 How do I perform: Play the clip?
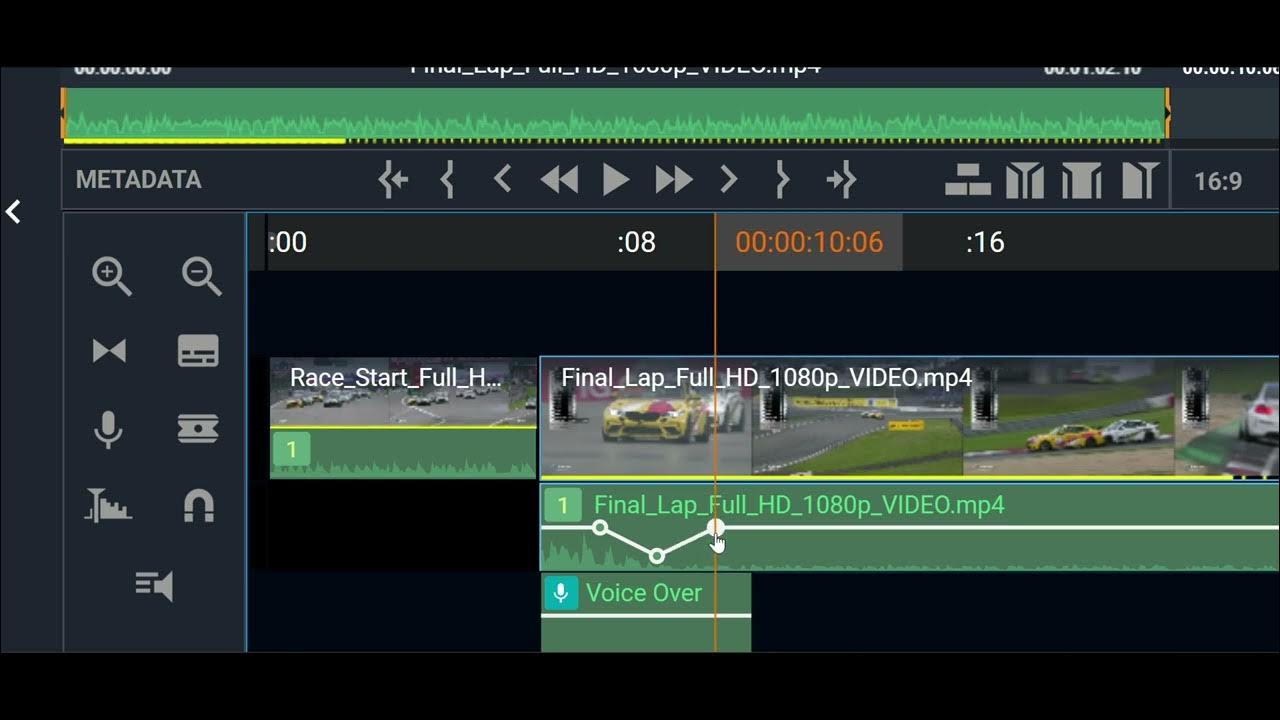[x=616, y=180]
